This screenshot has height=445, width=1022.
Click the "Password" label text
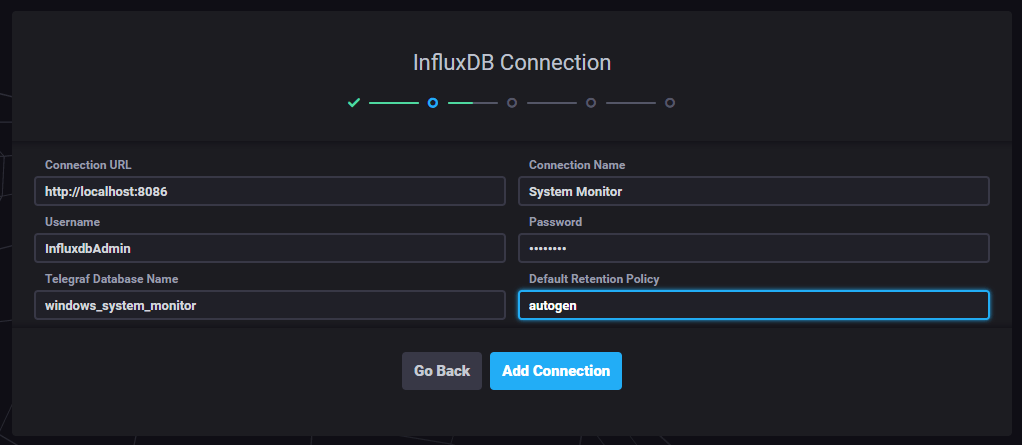(555, 222)
